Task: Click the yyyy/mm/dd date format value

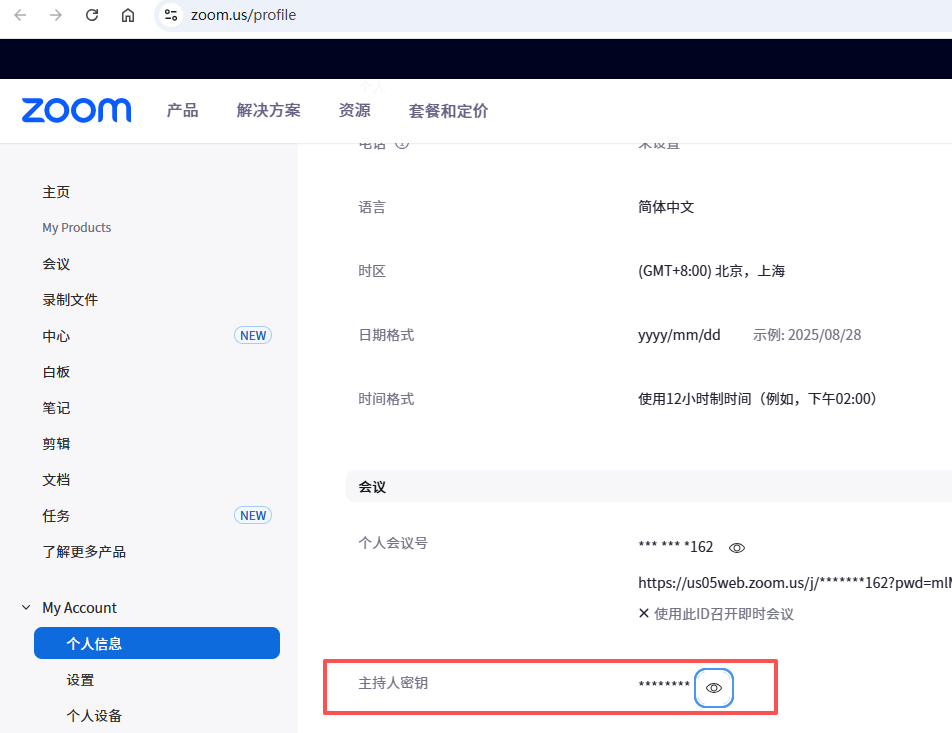Action: click(x=679, y=335)
